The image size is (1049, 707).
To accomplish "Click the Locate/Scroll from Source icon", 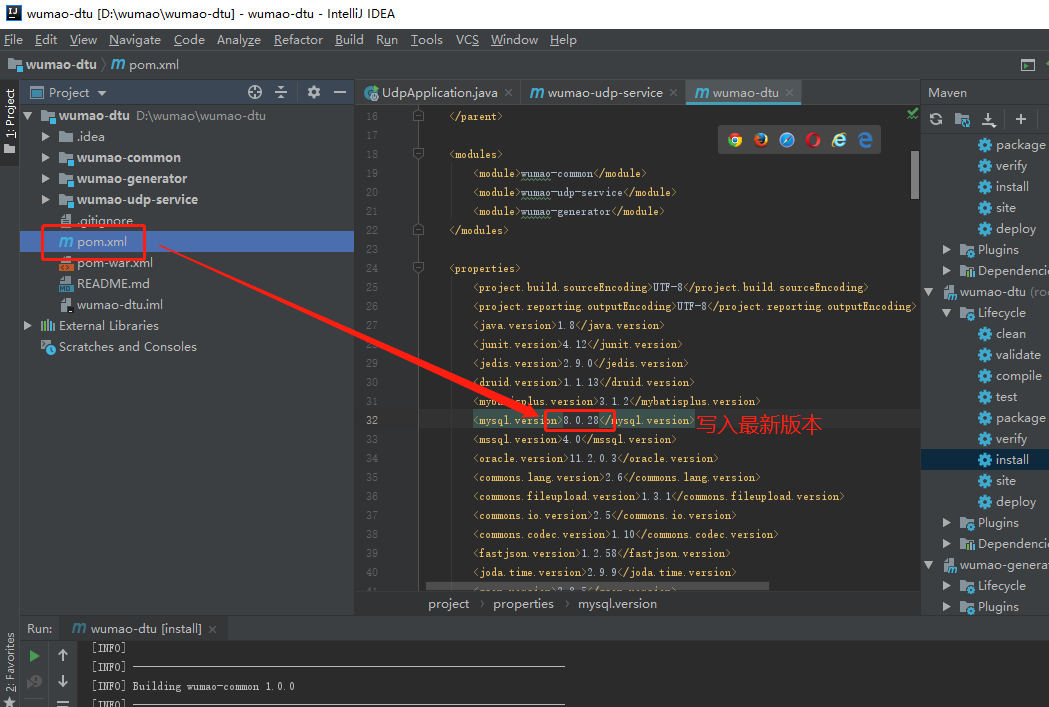I will (254, 92).
